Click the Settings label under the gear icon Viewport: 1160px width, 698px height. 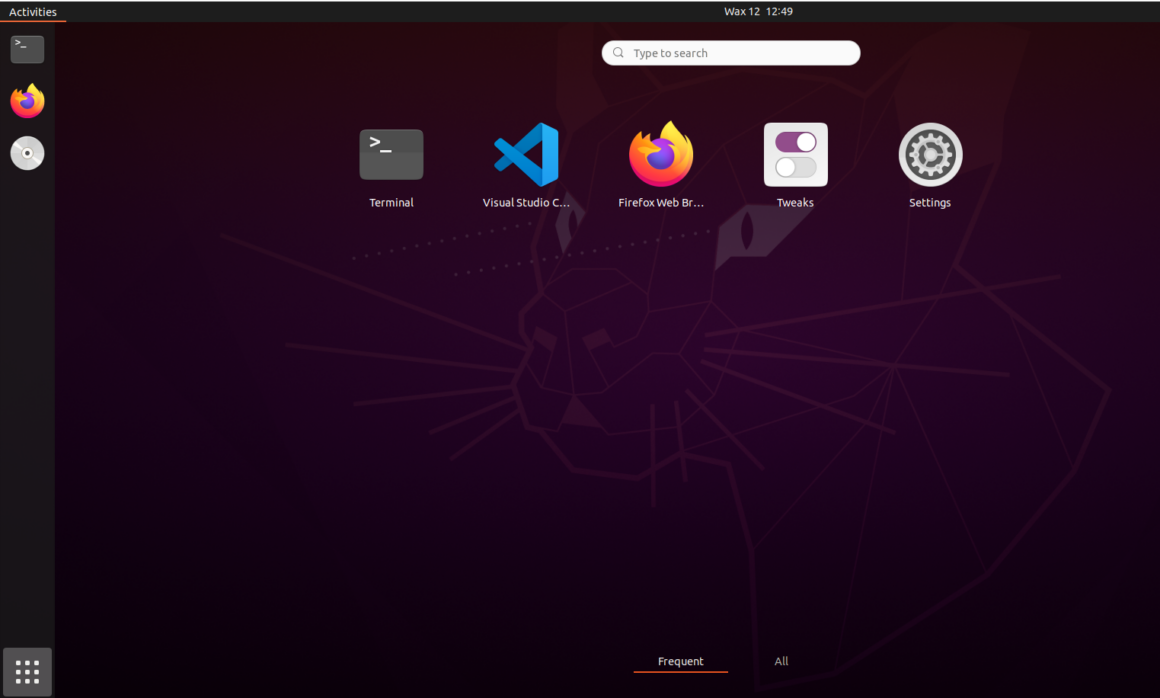click(x=930, y=202)
